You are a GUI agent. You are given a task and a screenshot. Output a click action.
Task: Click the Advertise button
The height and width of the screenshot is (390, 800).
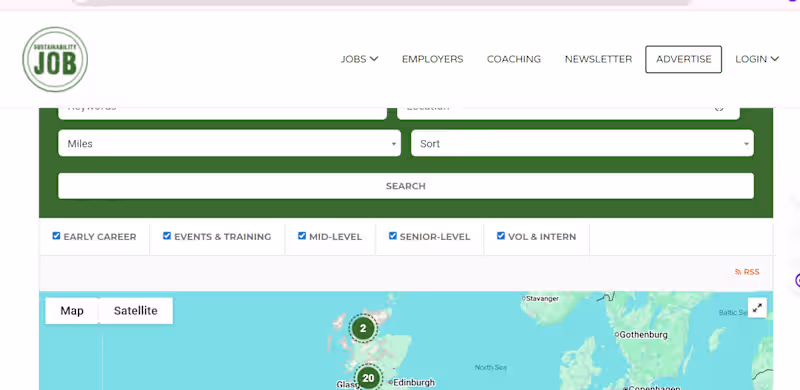684,59
